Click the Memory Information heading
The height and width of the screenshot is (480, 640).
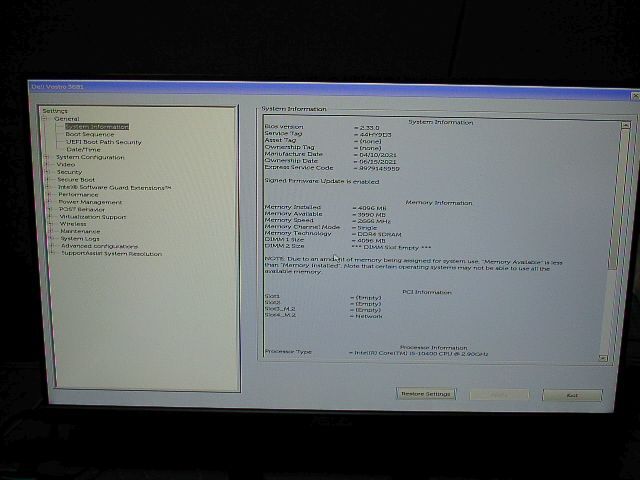click(x=439, y=202)
